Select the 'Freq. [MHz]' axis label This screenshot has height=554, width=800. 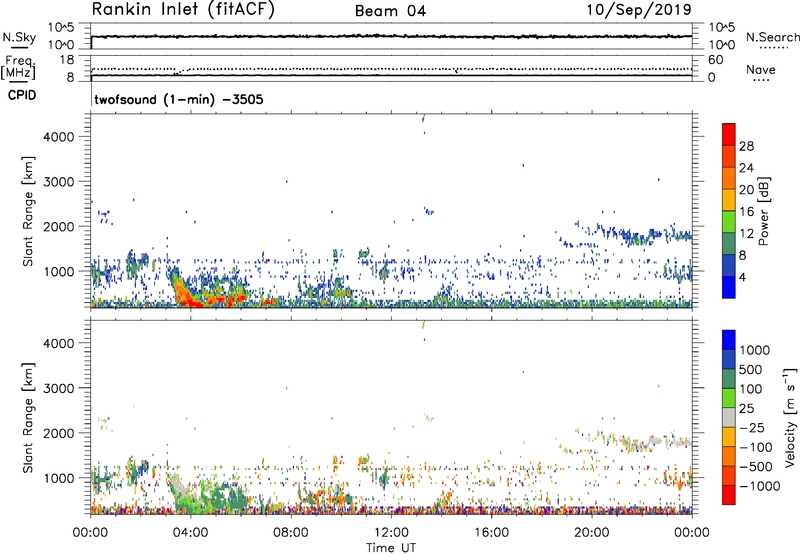[x=19, y=67]
